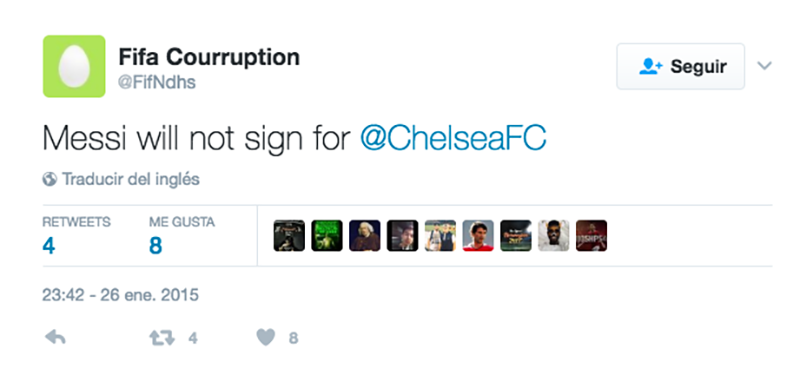Follow the account with Seguir button
Screen dimensions: 800x375
coord(681,66)
